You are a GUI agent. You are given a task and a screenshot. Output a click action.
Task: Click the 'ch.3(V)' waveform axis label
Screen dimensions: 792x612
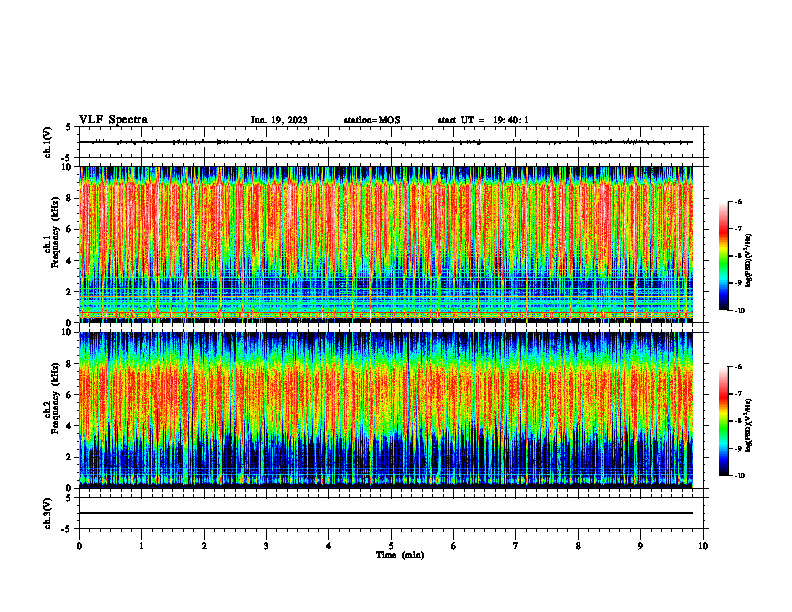47,513
